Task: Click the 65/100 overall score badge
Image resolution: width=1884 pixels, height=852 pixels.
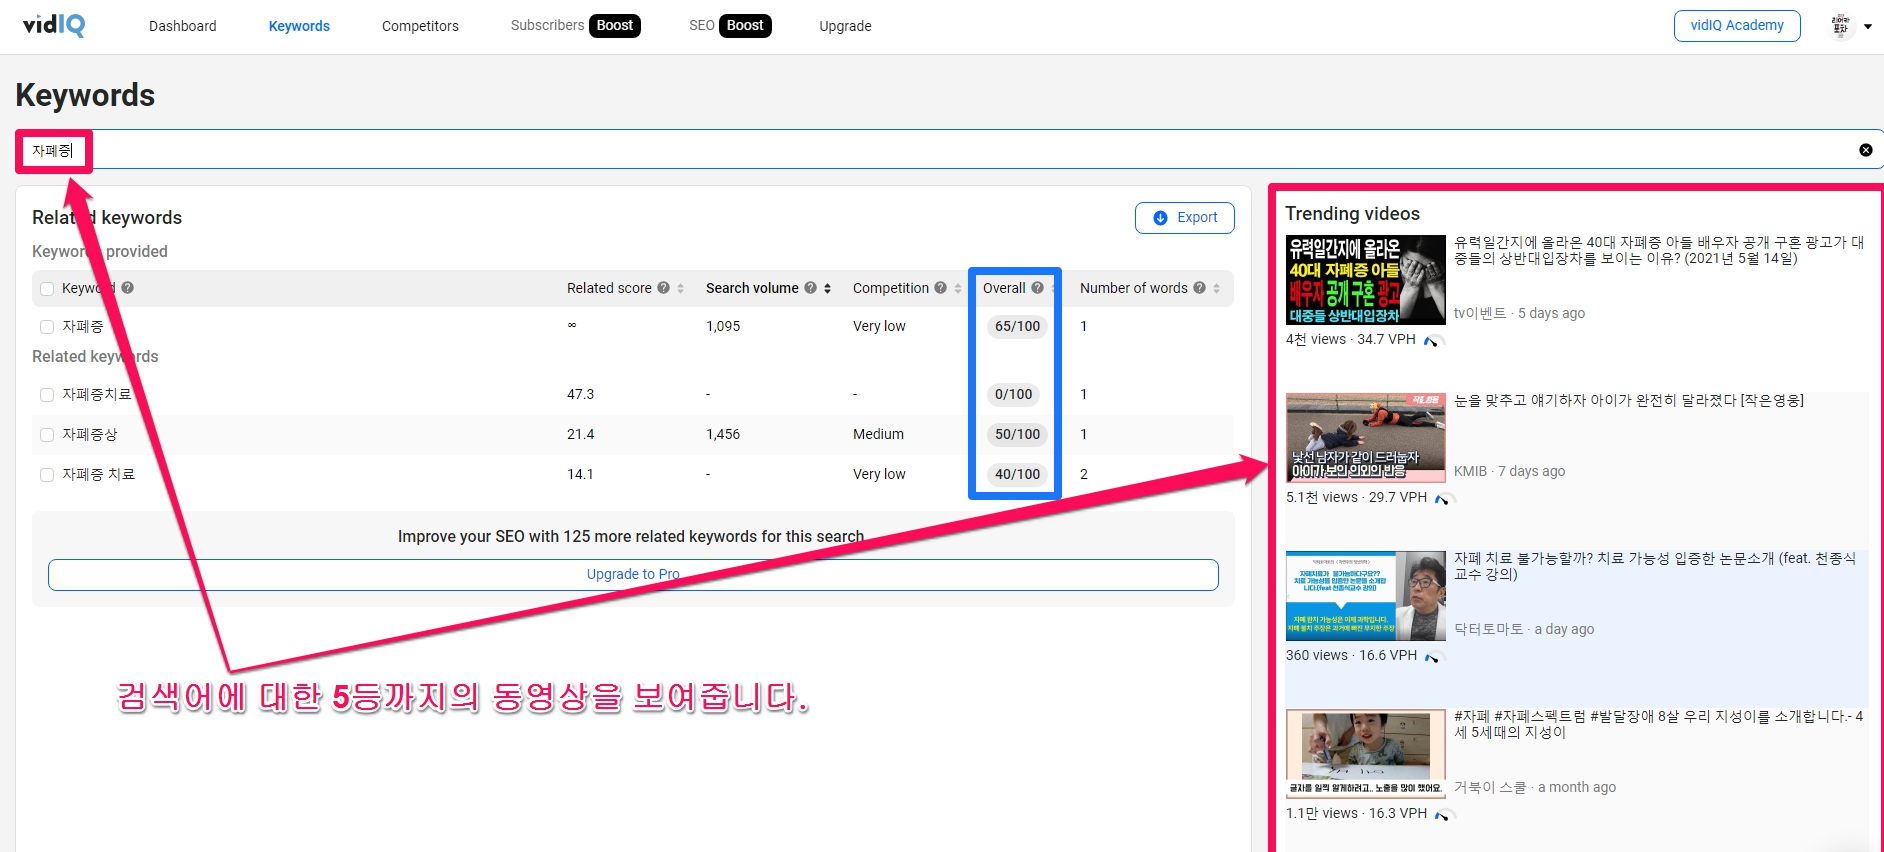Action: pyautogui.click(x=1017, y=326)
